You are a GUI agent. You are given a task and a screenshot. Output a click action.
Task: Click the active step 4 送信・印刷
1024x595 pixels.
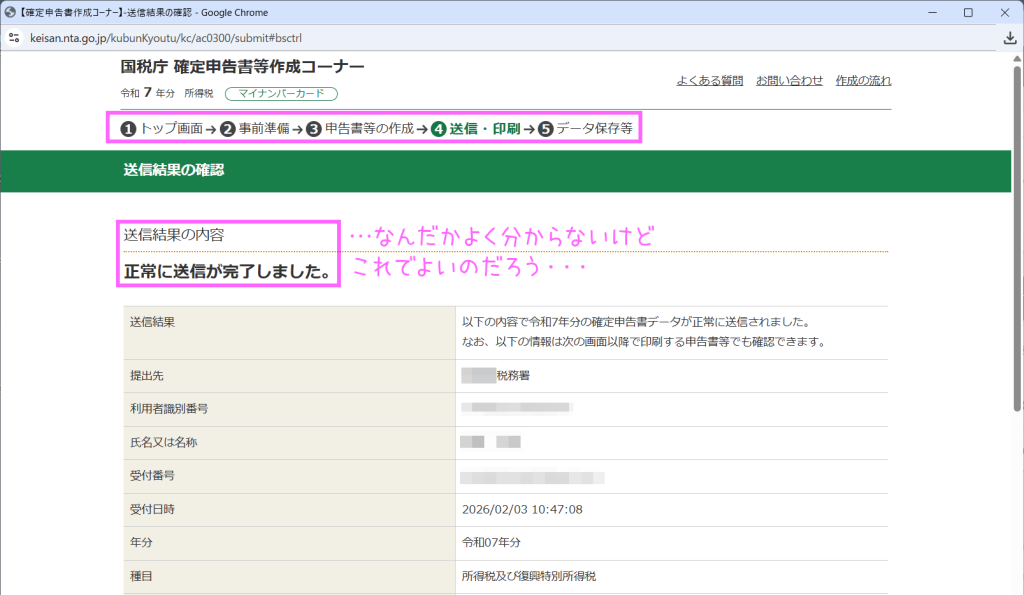coord(475,129)
